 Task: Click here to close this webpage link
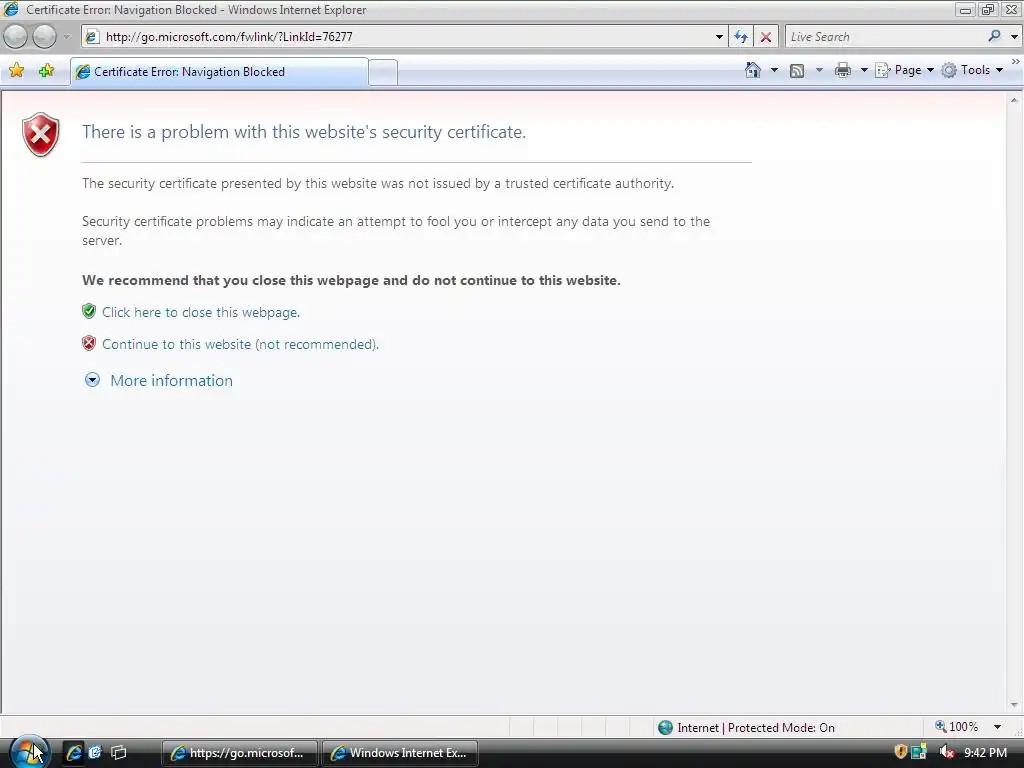click(x=200, y=312)
